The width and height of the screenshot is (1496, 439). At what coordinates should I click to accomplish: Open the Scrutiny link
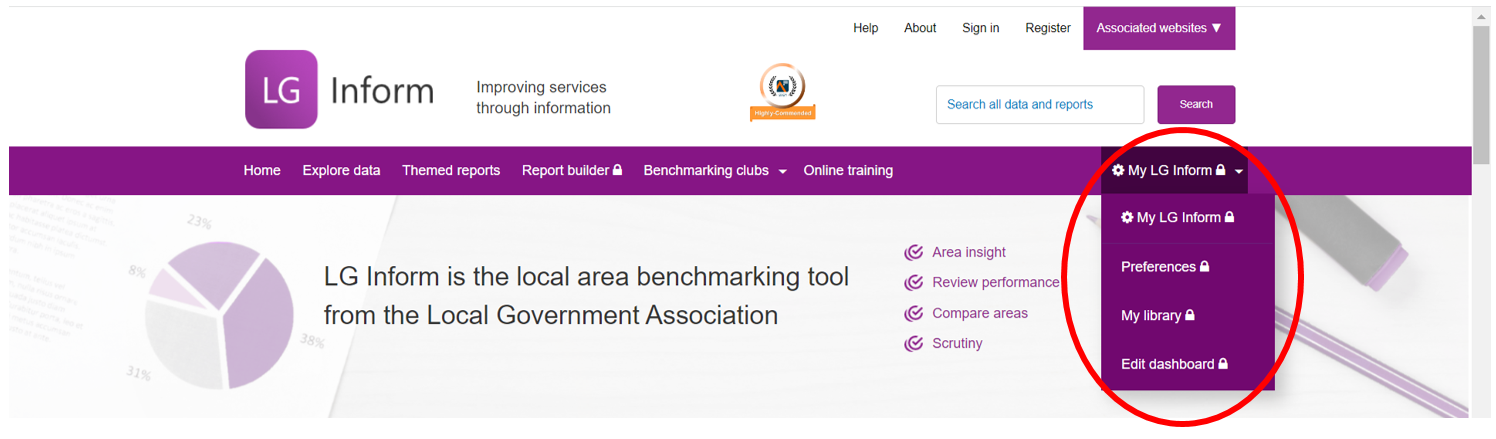[x=957, y=344]
